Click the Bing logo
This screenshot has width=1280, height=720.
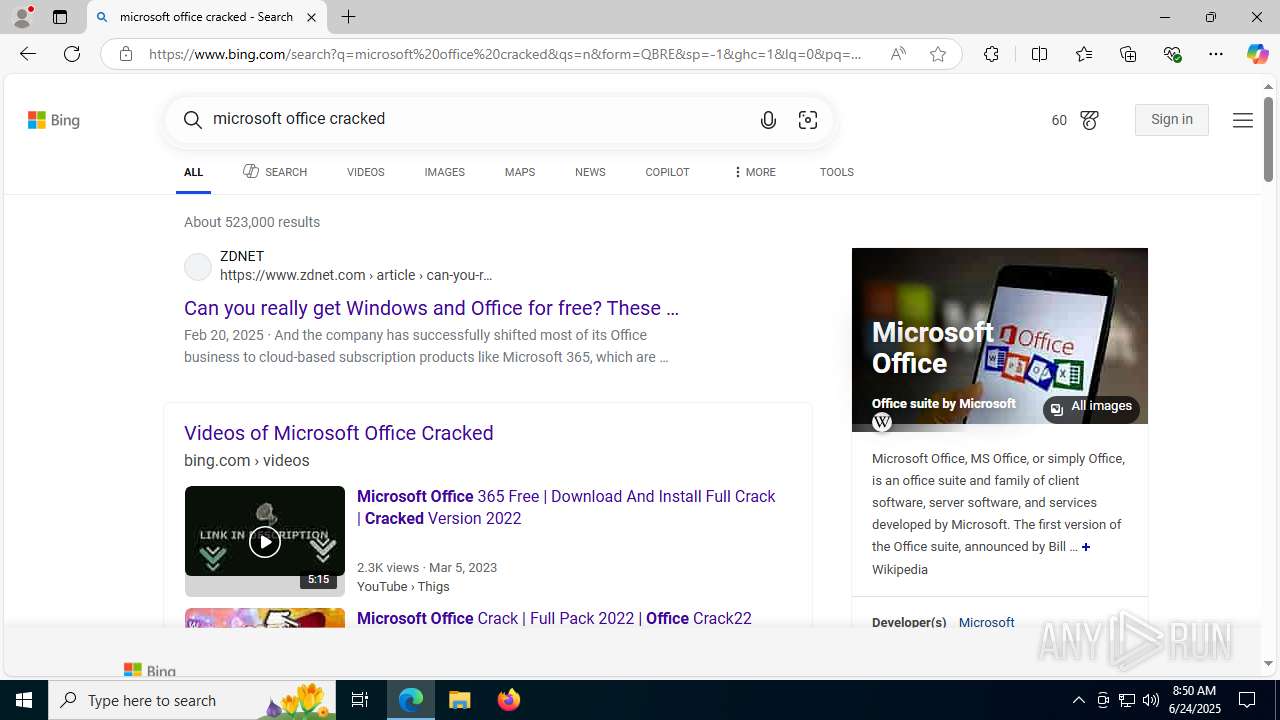point(54,120)
